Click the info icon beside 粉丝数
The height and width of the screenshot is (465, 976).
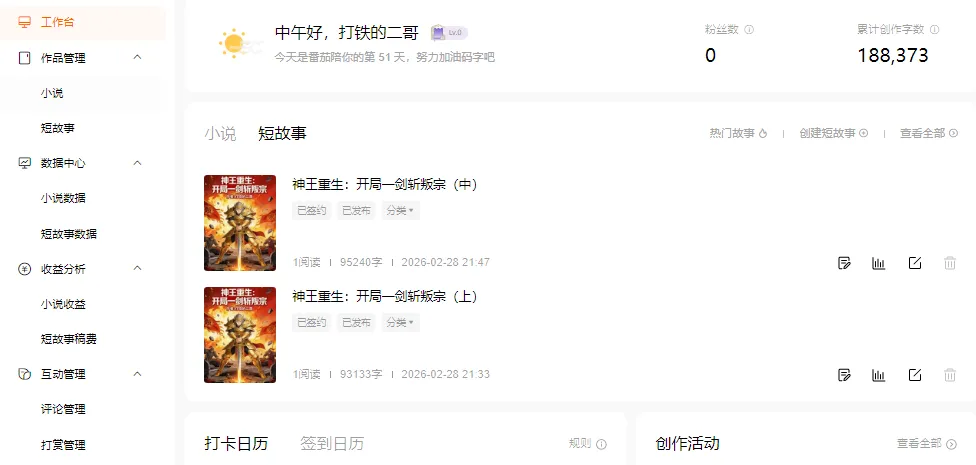coord(749,29)
